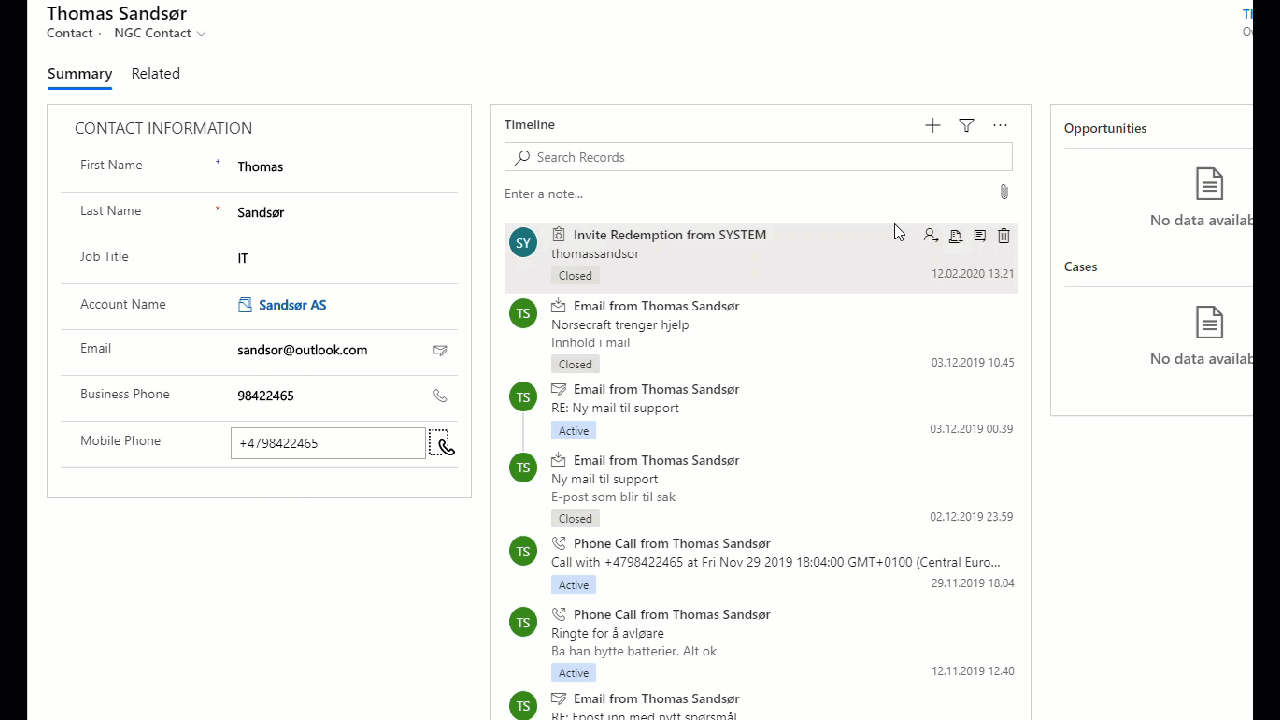Delete the Invite Redemption record with trash icon

tap(1004, 236)
